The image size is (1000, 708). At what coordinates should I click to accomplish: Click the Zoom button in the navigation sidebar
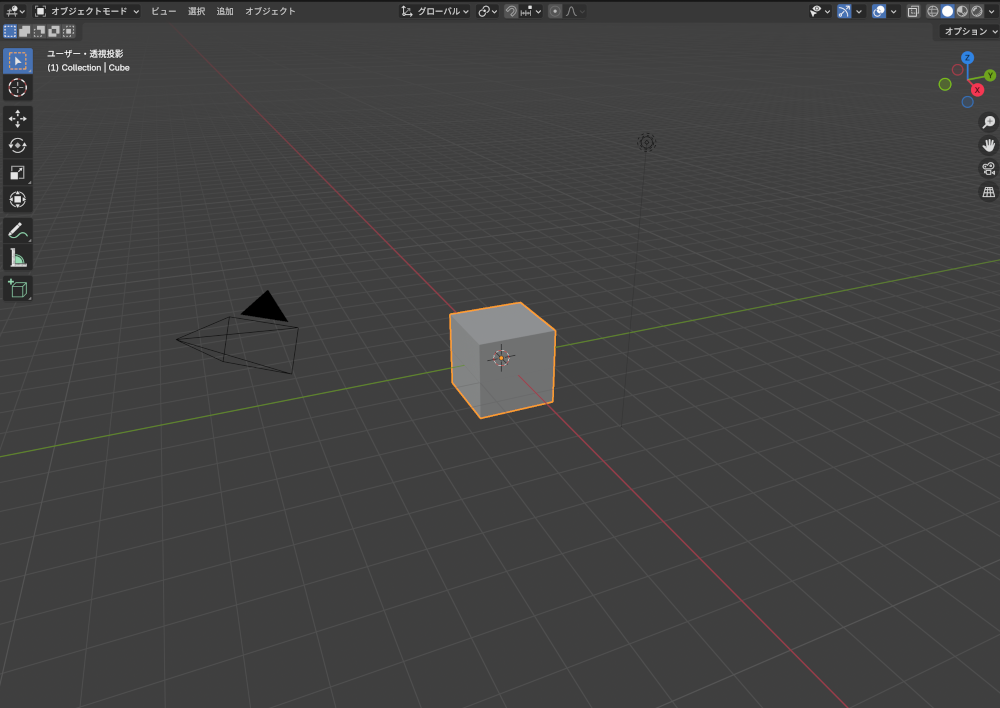[988, 122]
